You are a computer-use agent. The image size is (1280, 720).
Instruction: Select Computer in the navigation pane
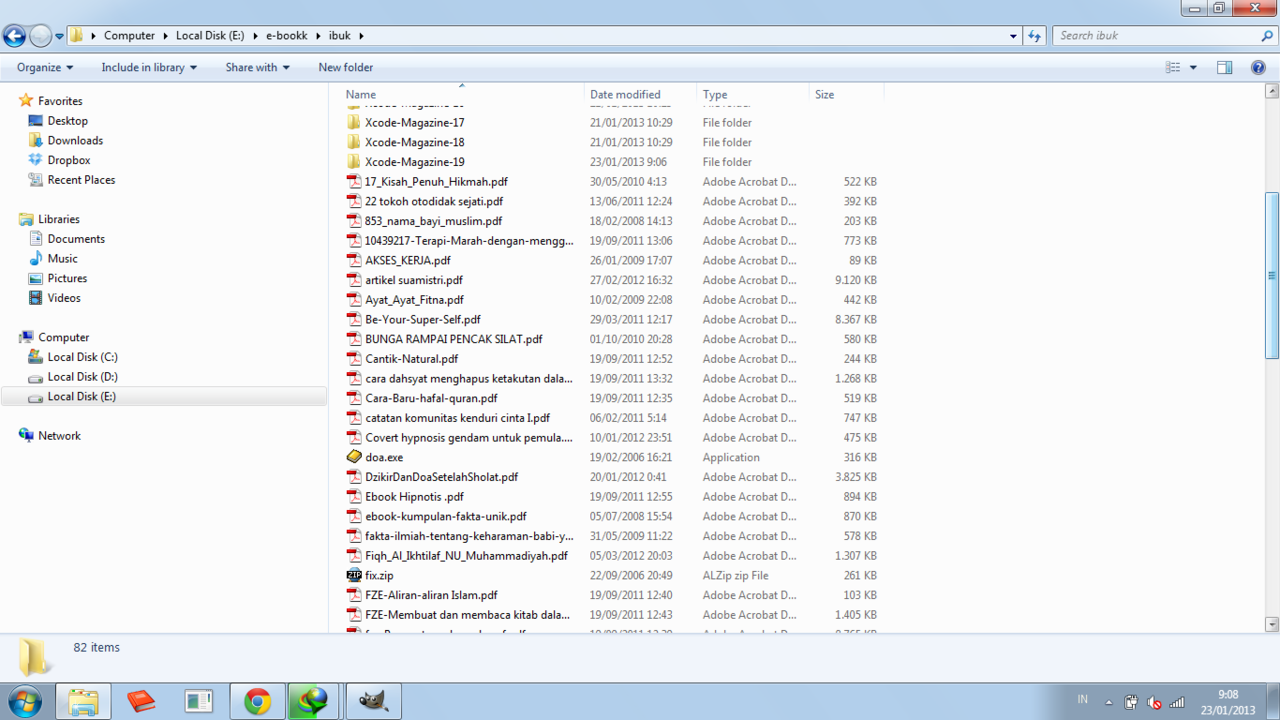63,337
